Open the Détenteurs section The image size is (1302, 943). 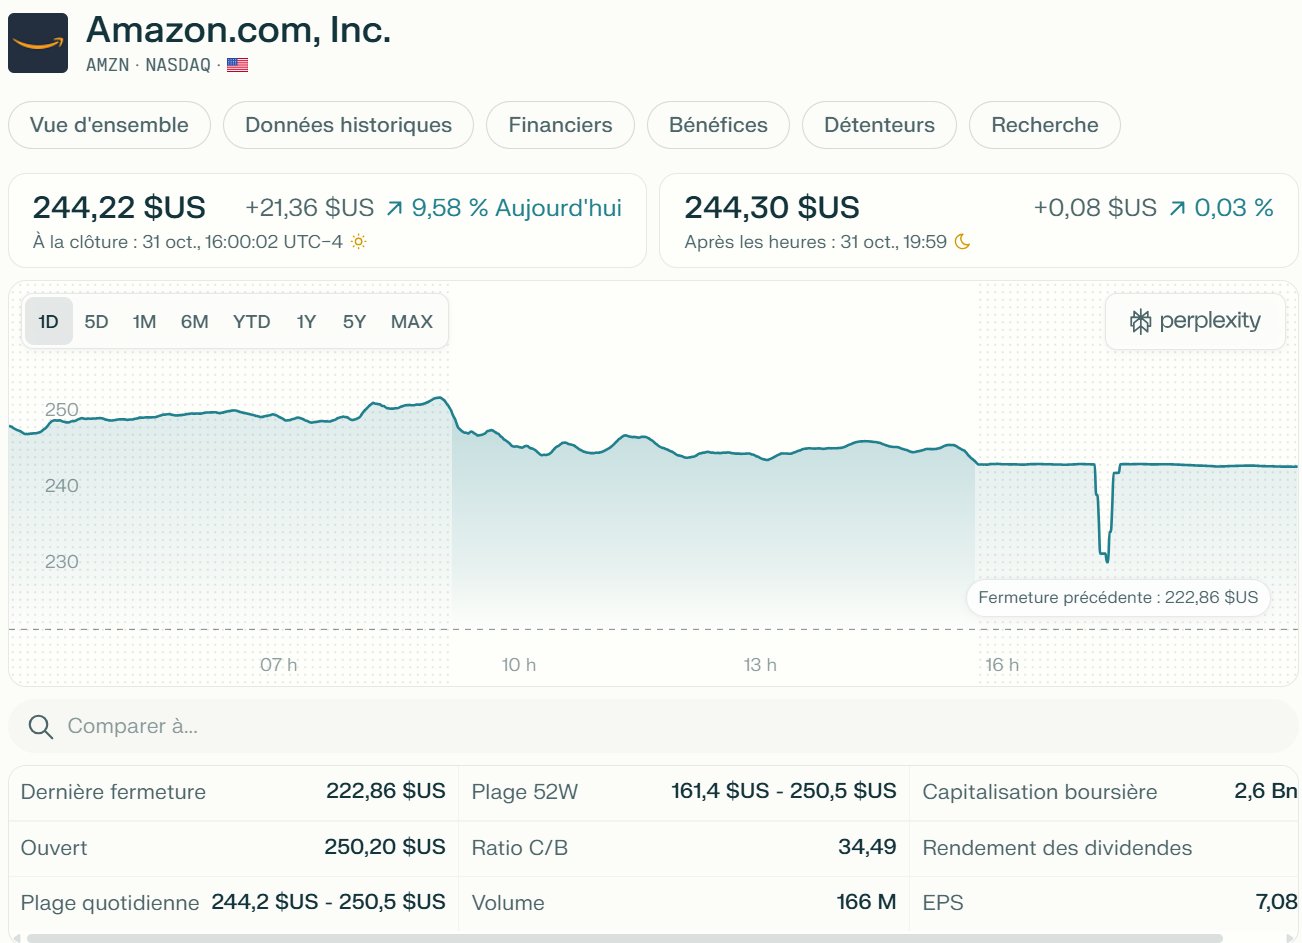coord(879,125)
